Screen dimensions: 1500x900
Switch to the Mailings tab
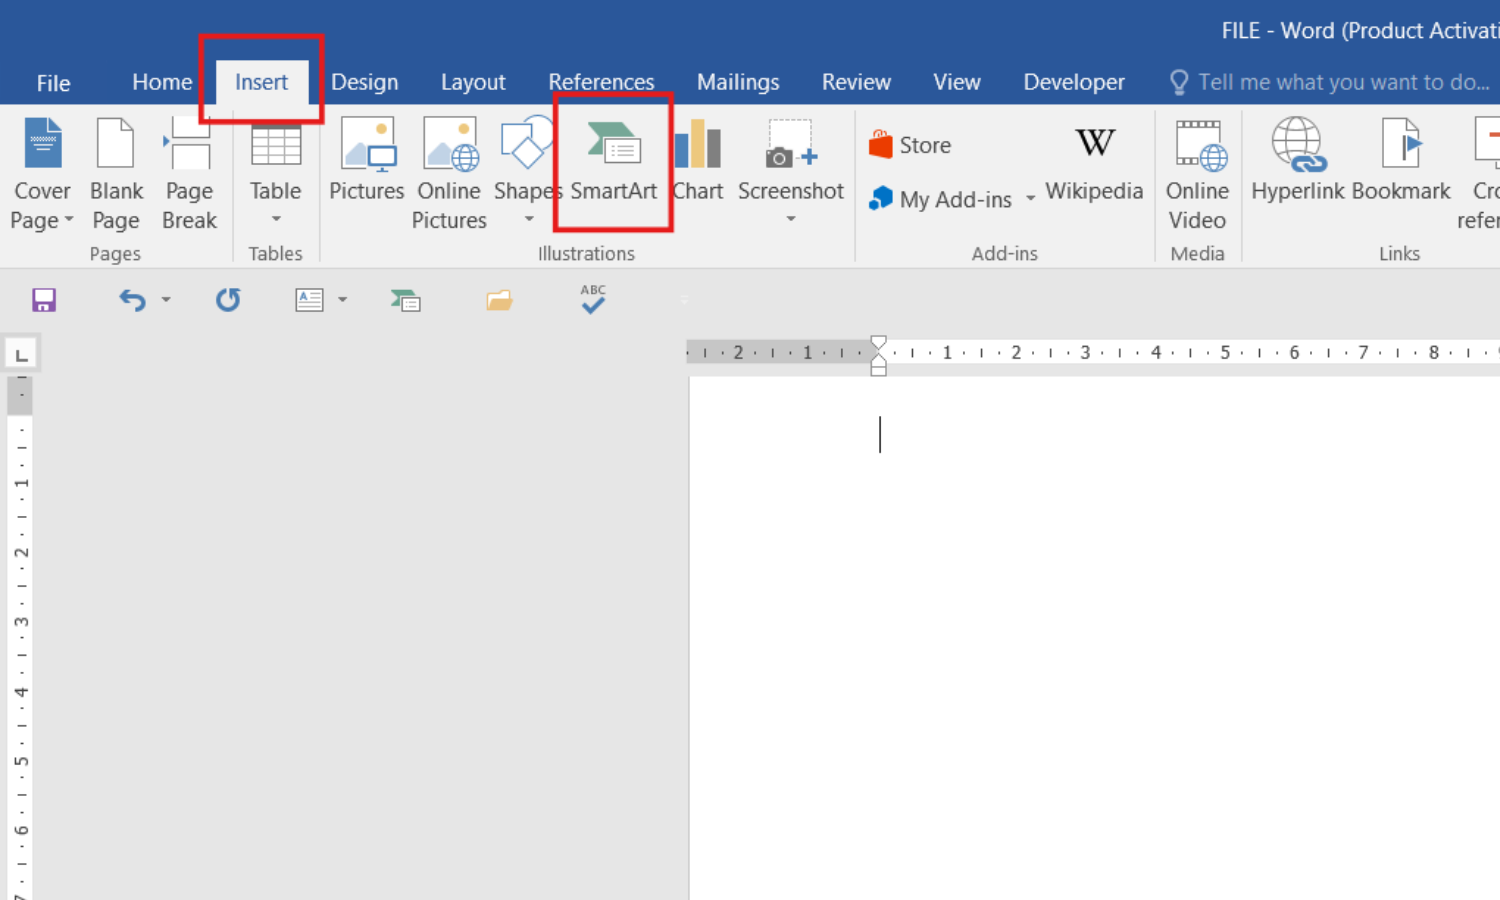[738, 82]
